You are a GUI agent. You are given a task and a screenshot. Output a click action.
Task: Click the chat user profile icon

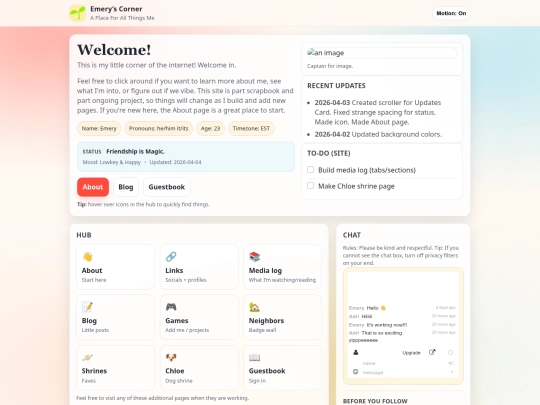coord(356,352)
